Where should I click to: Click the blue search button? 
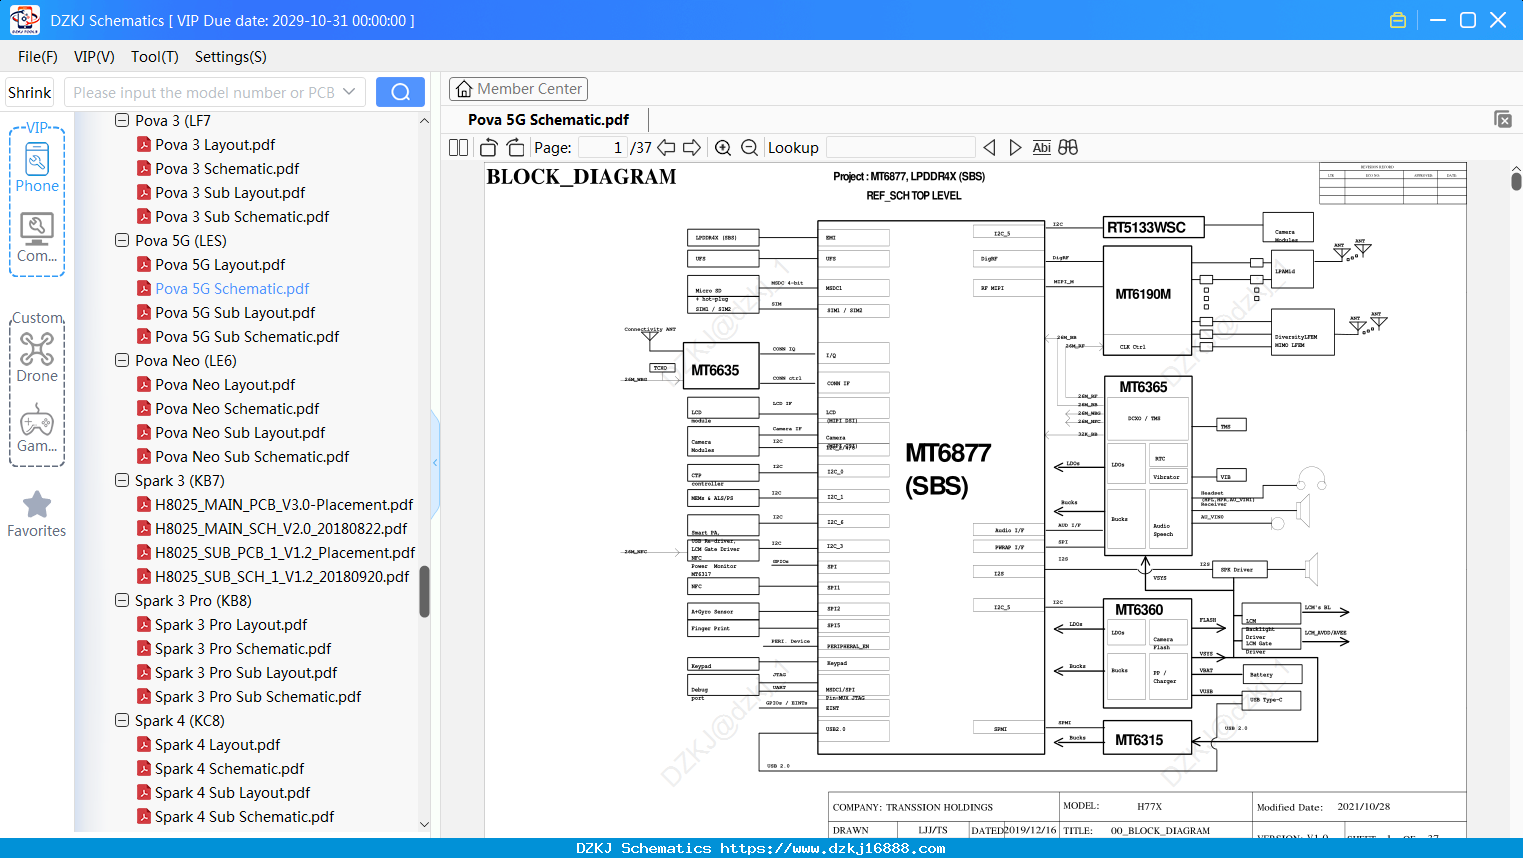(400, 92)
